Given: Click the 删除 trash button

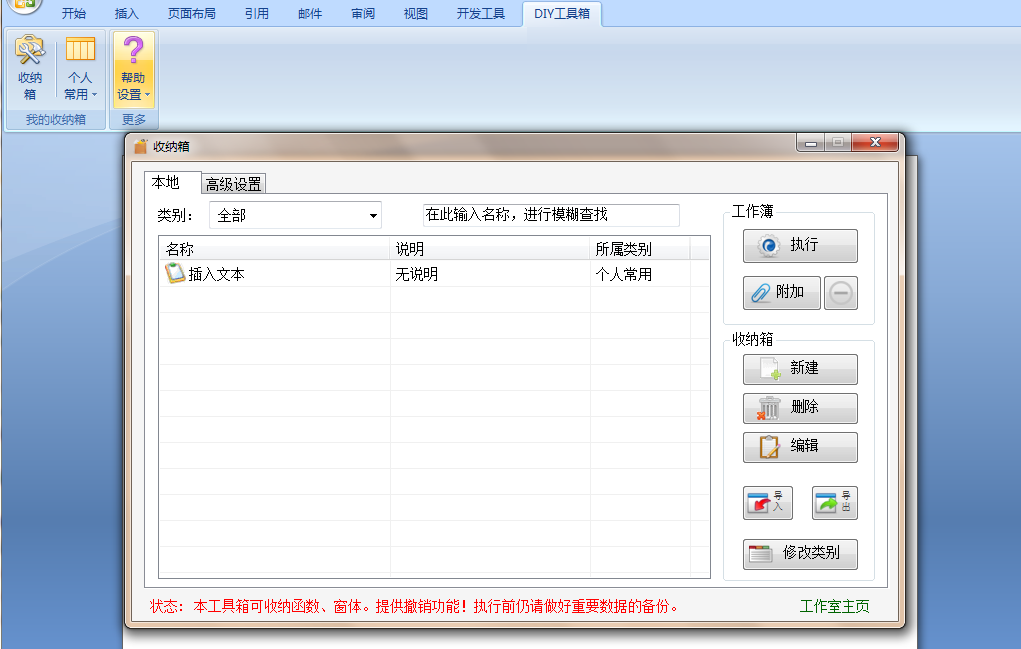Looking at the screenshot, I should point(799,408).
